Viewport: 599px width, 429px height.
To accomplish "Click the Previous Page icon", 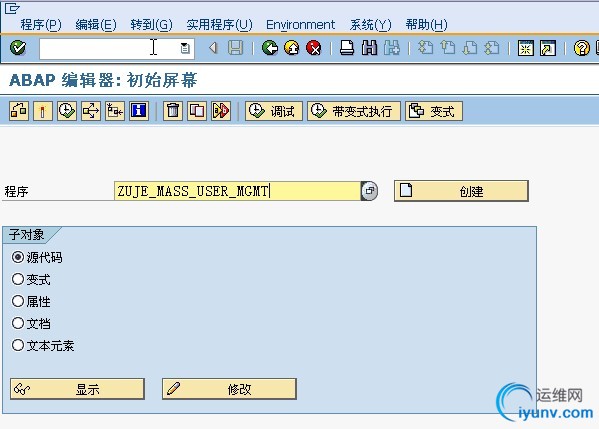I will tap(447, 48).
